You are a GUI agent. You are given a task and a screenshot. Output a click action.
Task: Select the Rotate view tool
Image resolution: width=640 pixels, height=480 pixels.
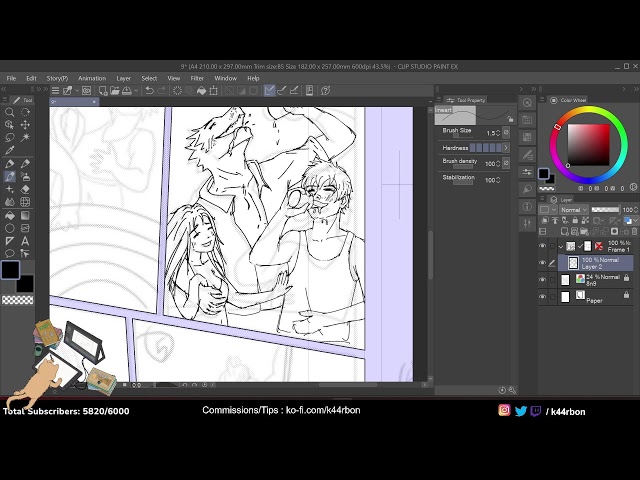(25, 112)
